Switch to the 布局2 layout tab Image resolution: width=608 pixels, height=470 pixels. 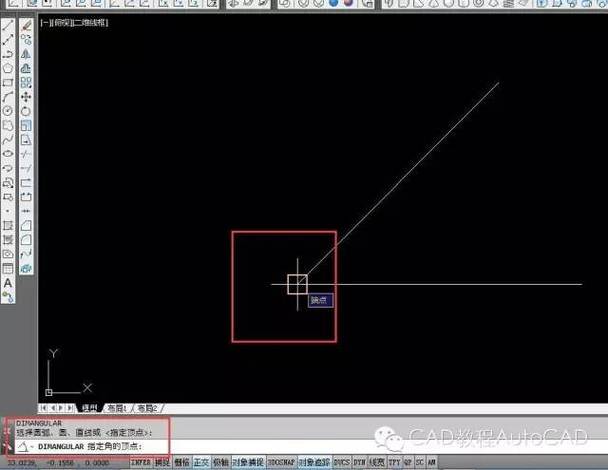pyautogui.click(x=148, y=408)
